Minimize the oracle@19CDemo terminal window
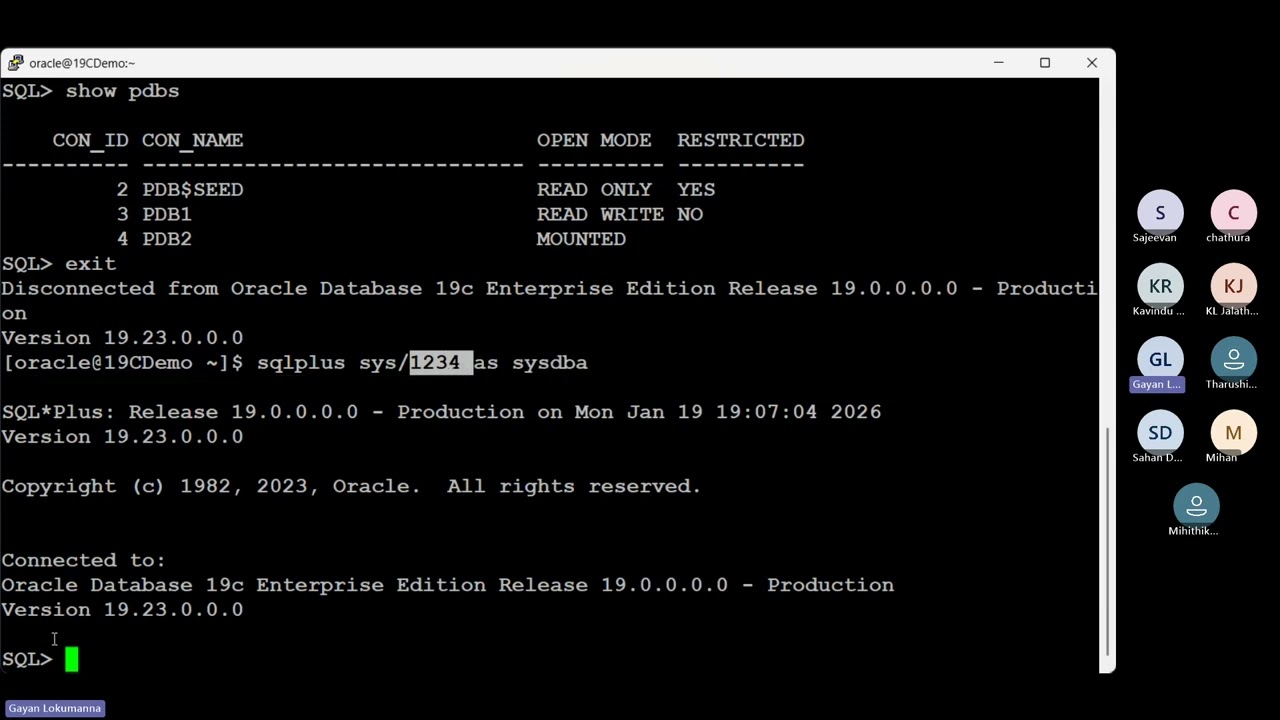This screenshot has height=720, width=1280. (x=998, y=63)
